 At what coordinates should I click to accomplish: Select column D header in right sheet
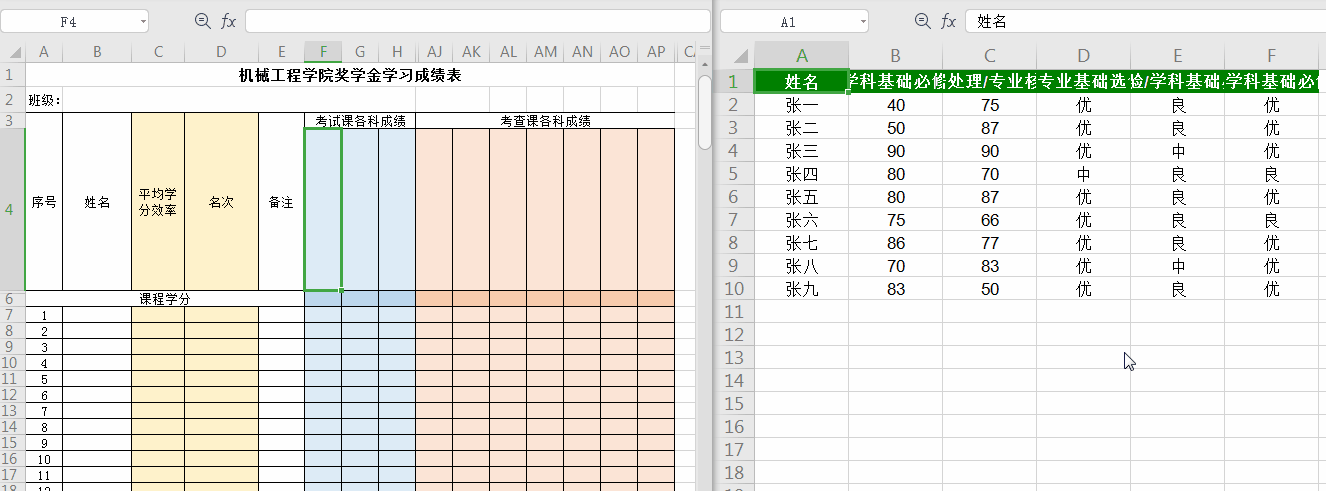(1083, 55)
